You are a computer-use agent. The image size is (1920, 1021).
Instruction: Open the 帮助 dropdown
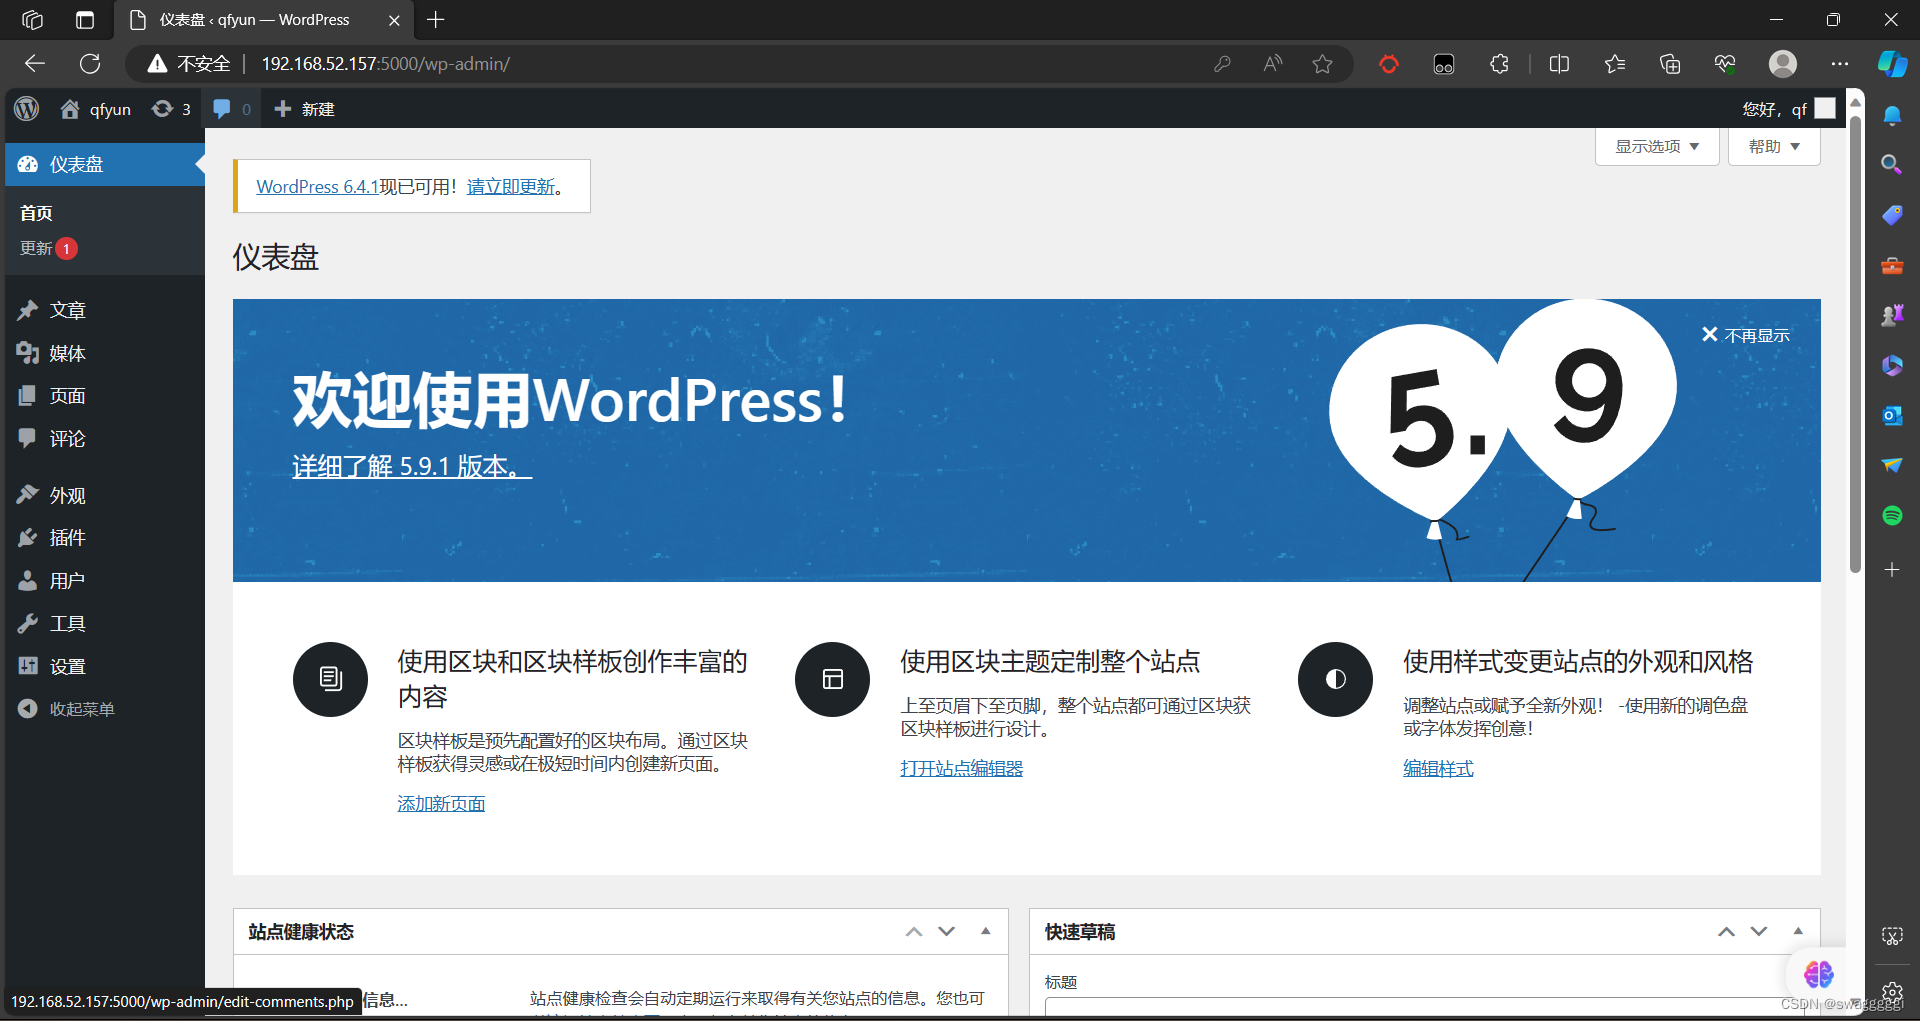1772,146
